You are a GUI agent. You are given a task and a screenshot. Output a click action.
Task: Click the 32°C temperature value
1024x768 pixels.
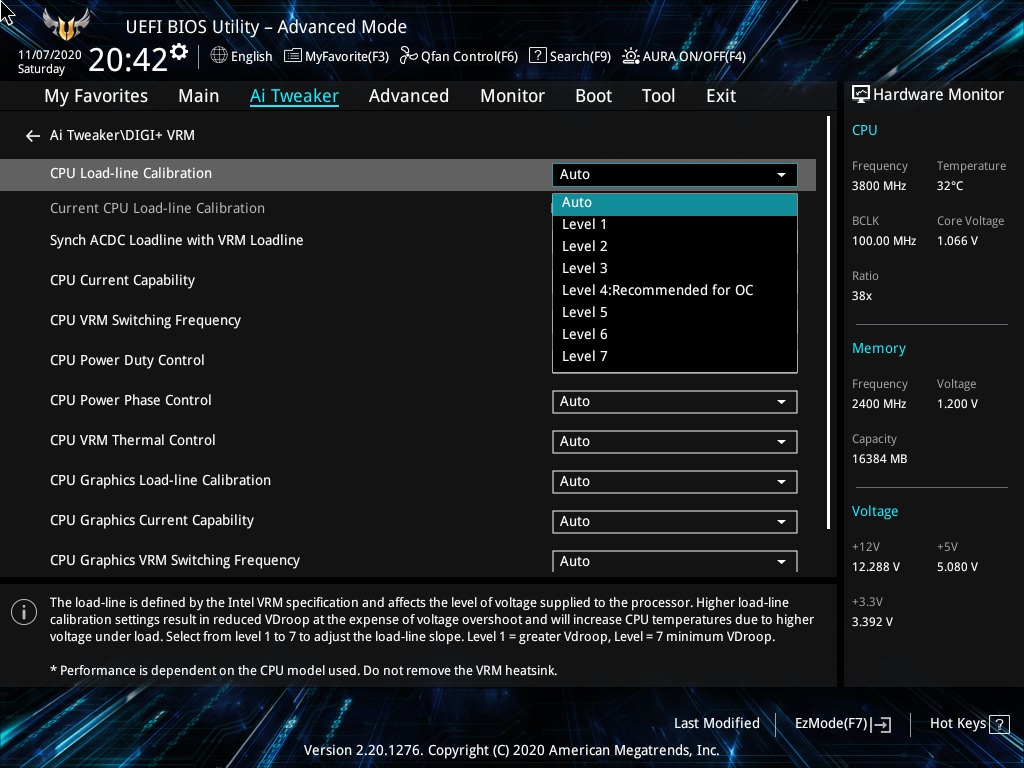coord(950,186)
